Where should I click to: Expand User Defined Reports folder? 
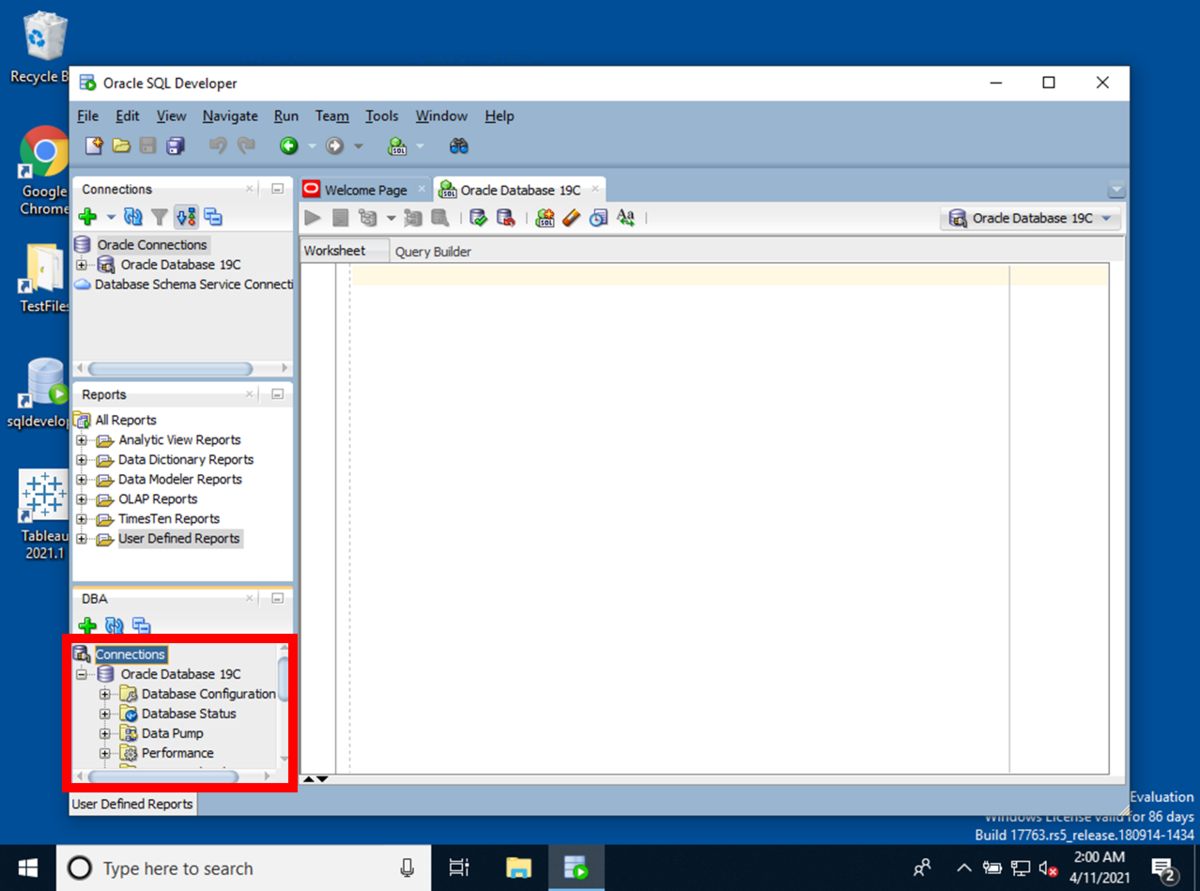coord(82,539)
